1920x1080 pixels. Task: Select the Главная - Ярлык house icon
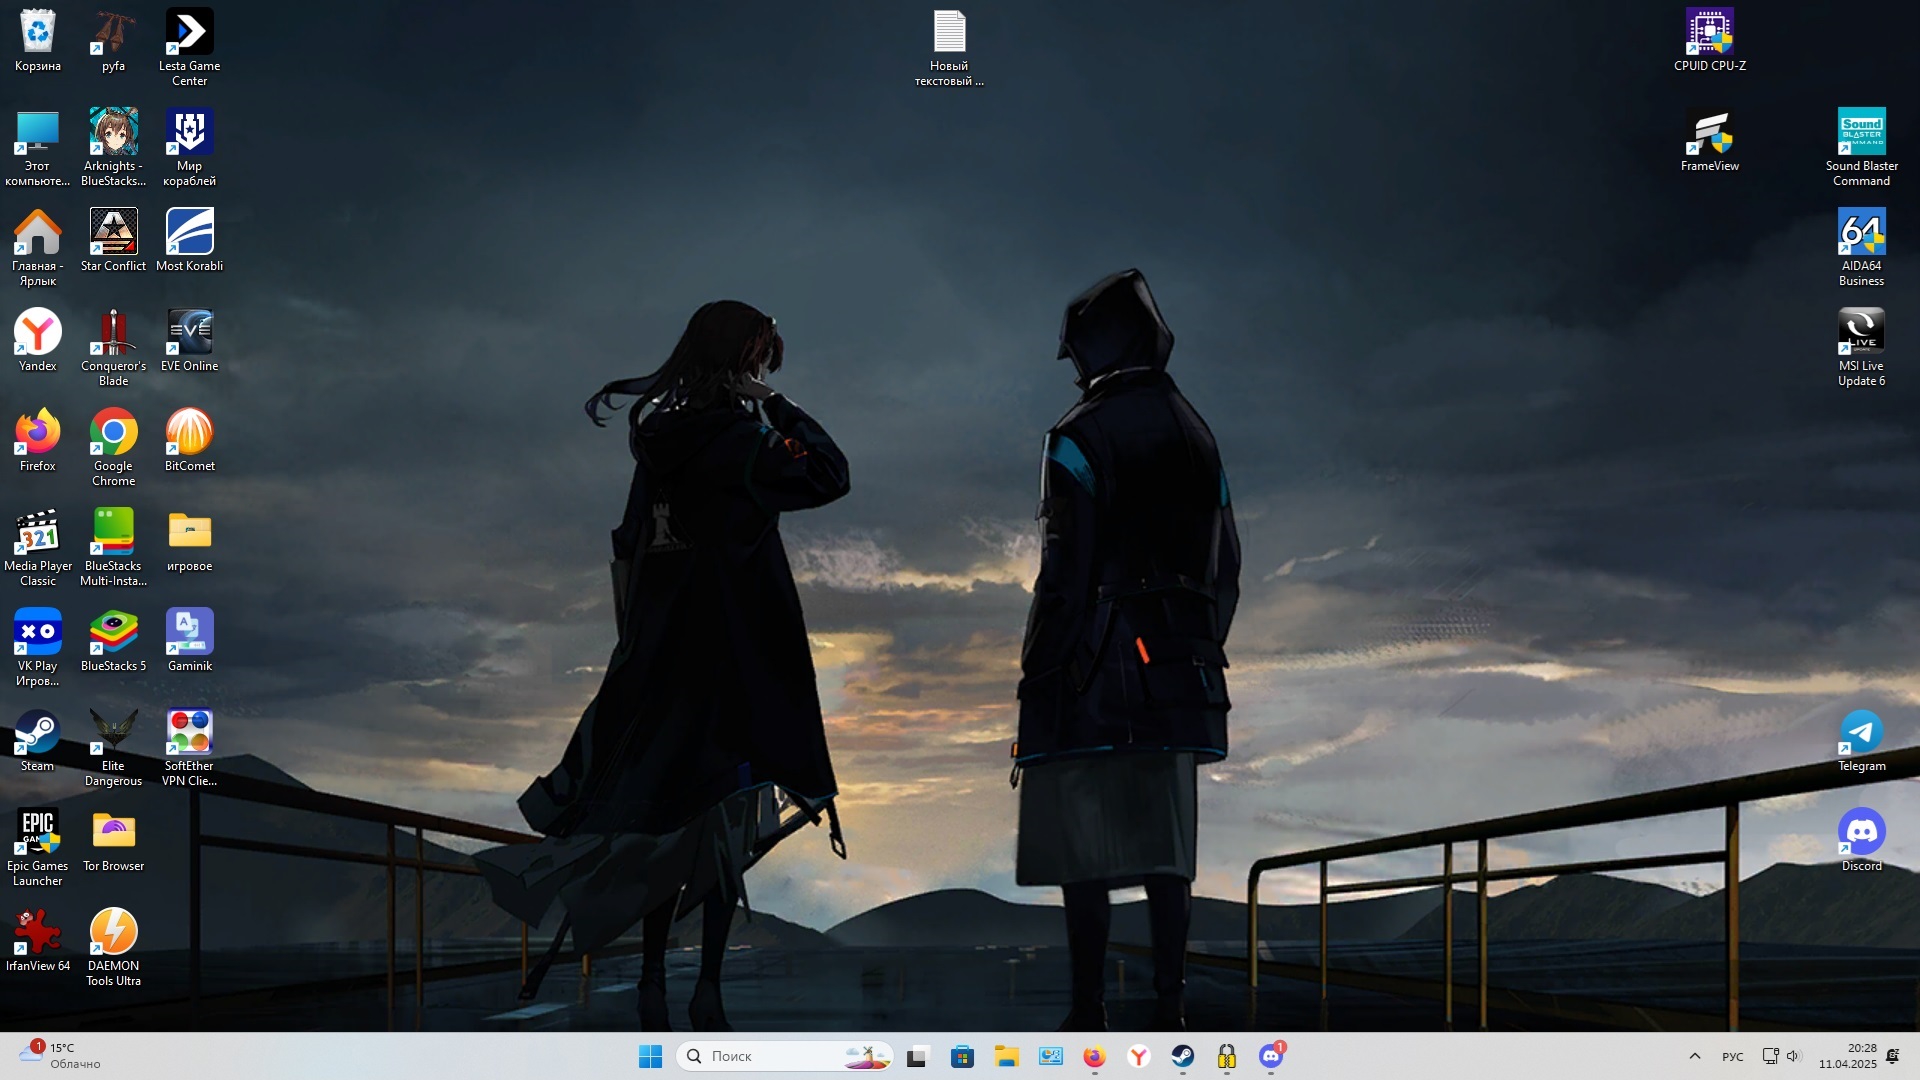(38, 248)
